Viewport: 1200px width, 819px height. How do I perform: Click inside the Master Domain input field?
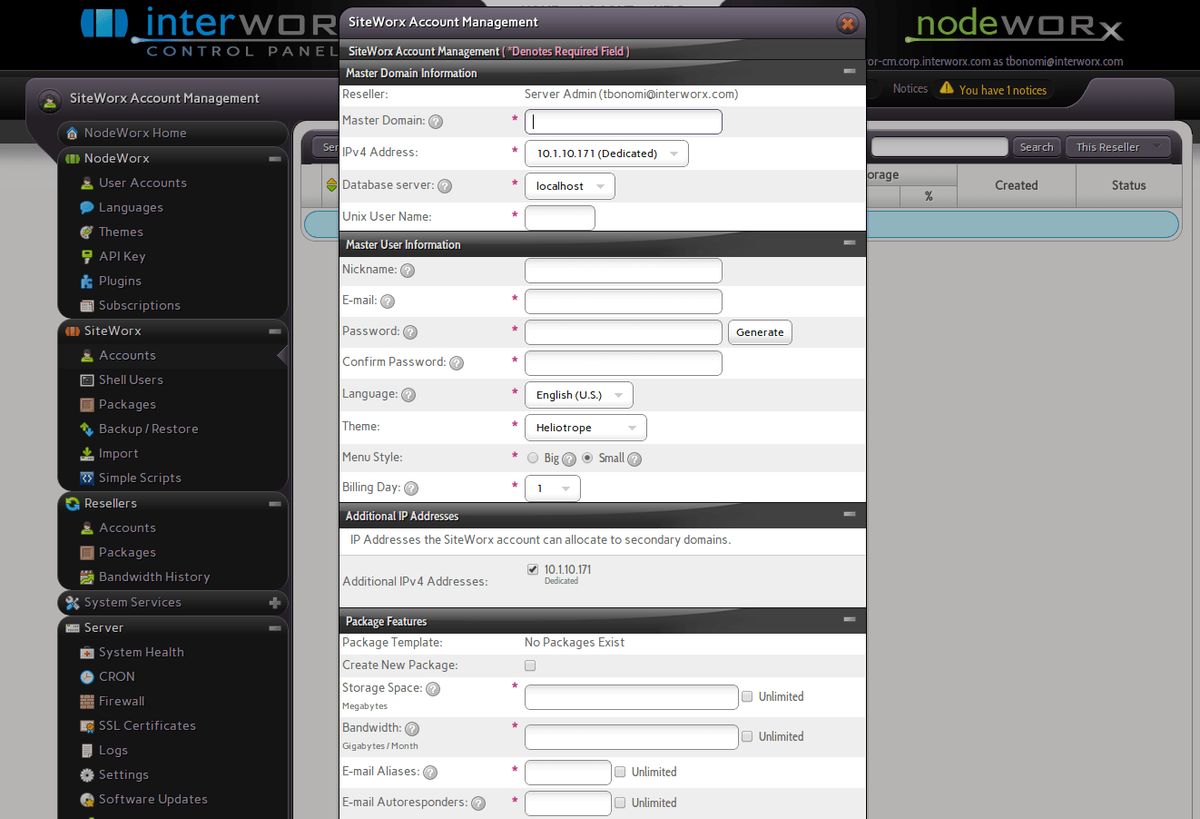tap(622, 121)
